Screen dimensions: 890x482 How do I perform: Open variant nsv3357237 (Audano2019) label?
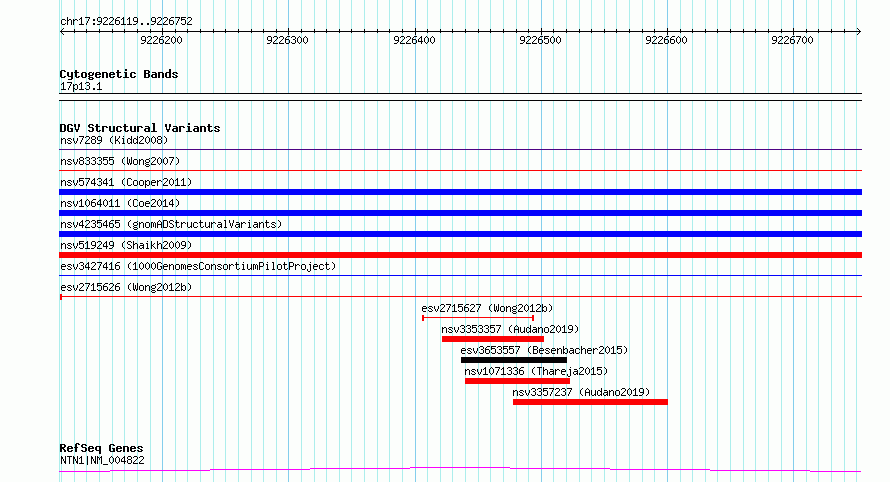pos(581,392)
